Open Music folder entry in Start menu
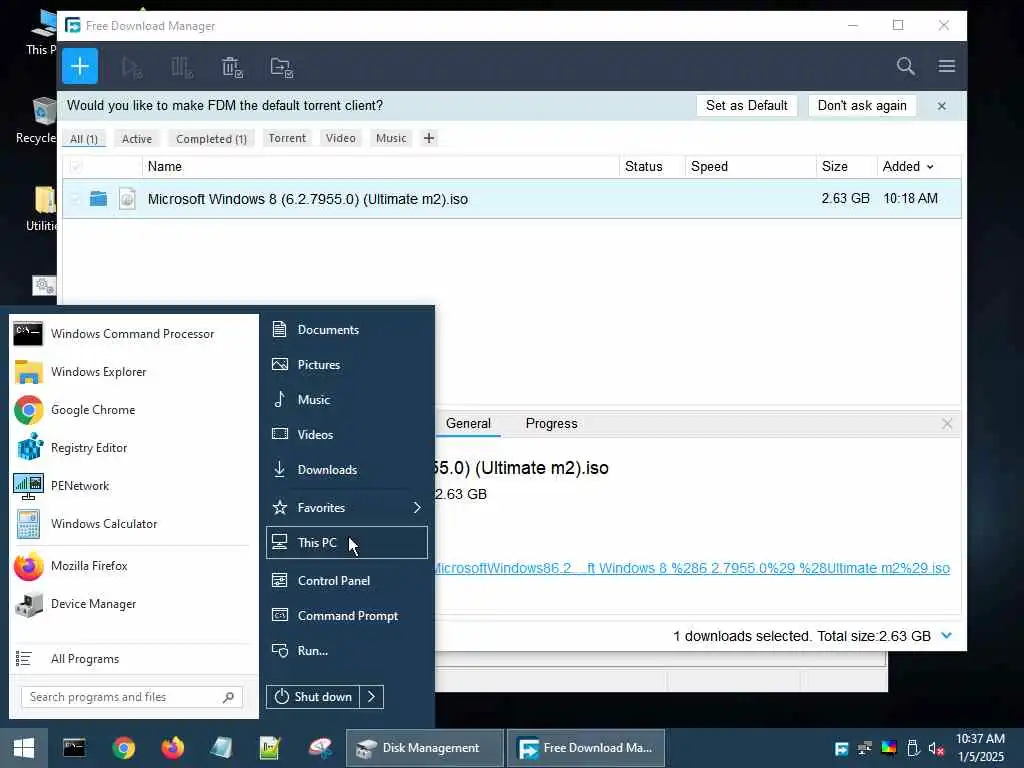The width and height of the screenshot is (1024, 768). [x=347, y=400]
